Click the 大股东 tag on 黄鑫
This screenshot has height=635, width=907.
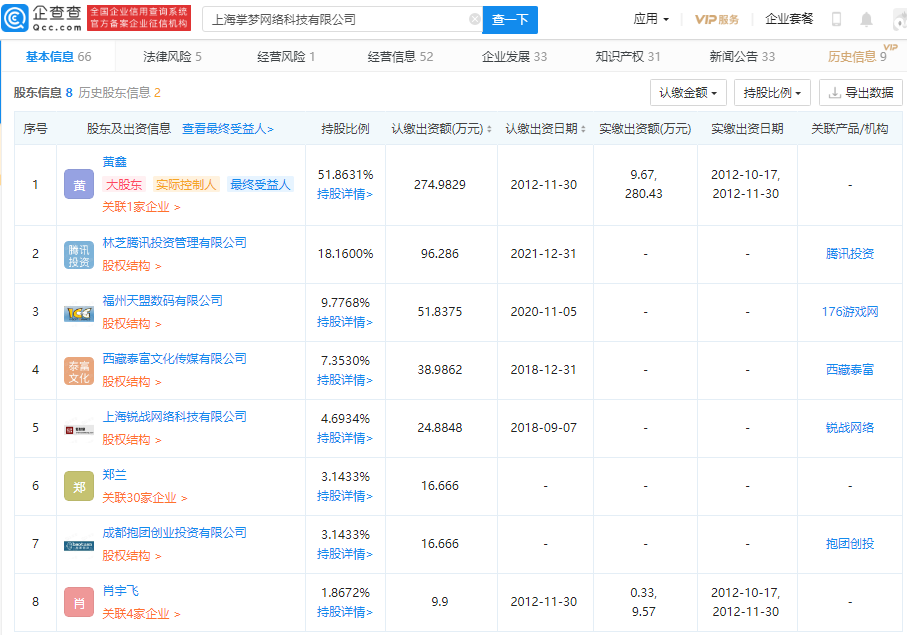point(124,184)
